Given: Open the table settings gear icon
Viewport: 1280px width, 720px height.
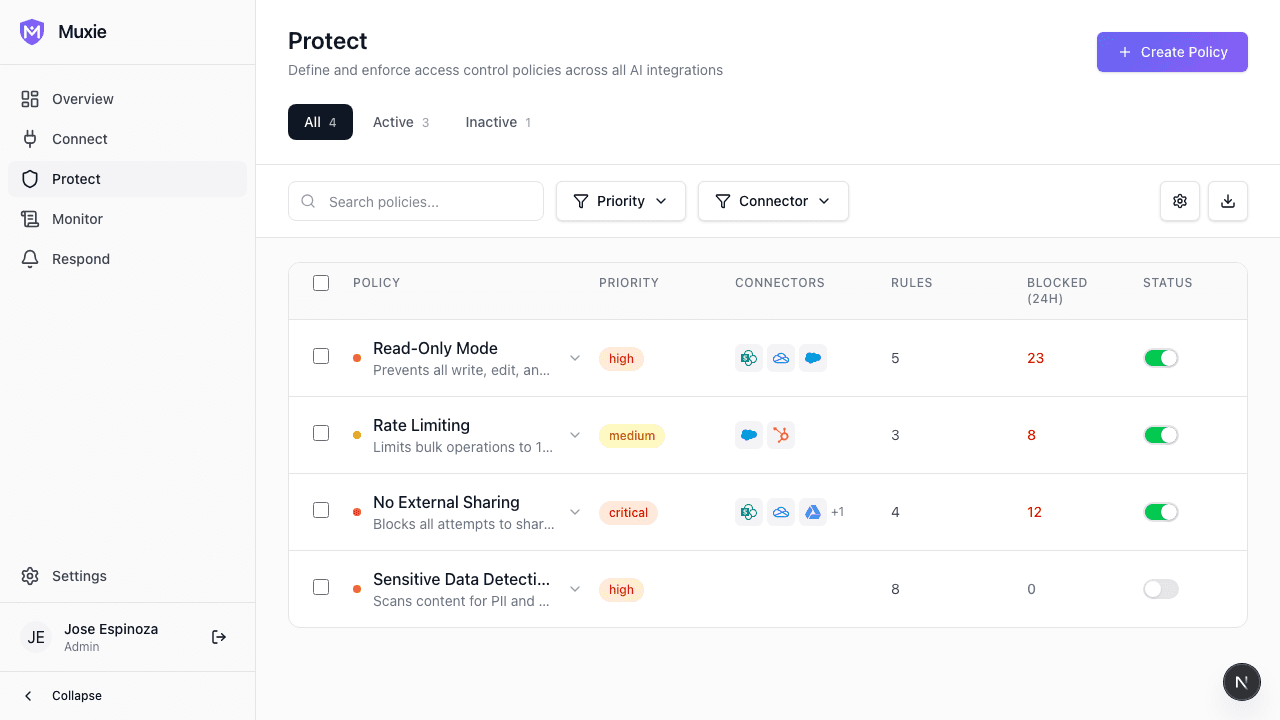Looking at the screenshot, I should pyautogui.click(x=1180, y=201).
